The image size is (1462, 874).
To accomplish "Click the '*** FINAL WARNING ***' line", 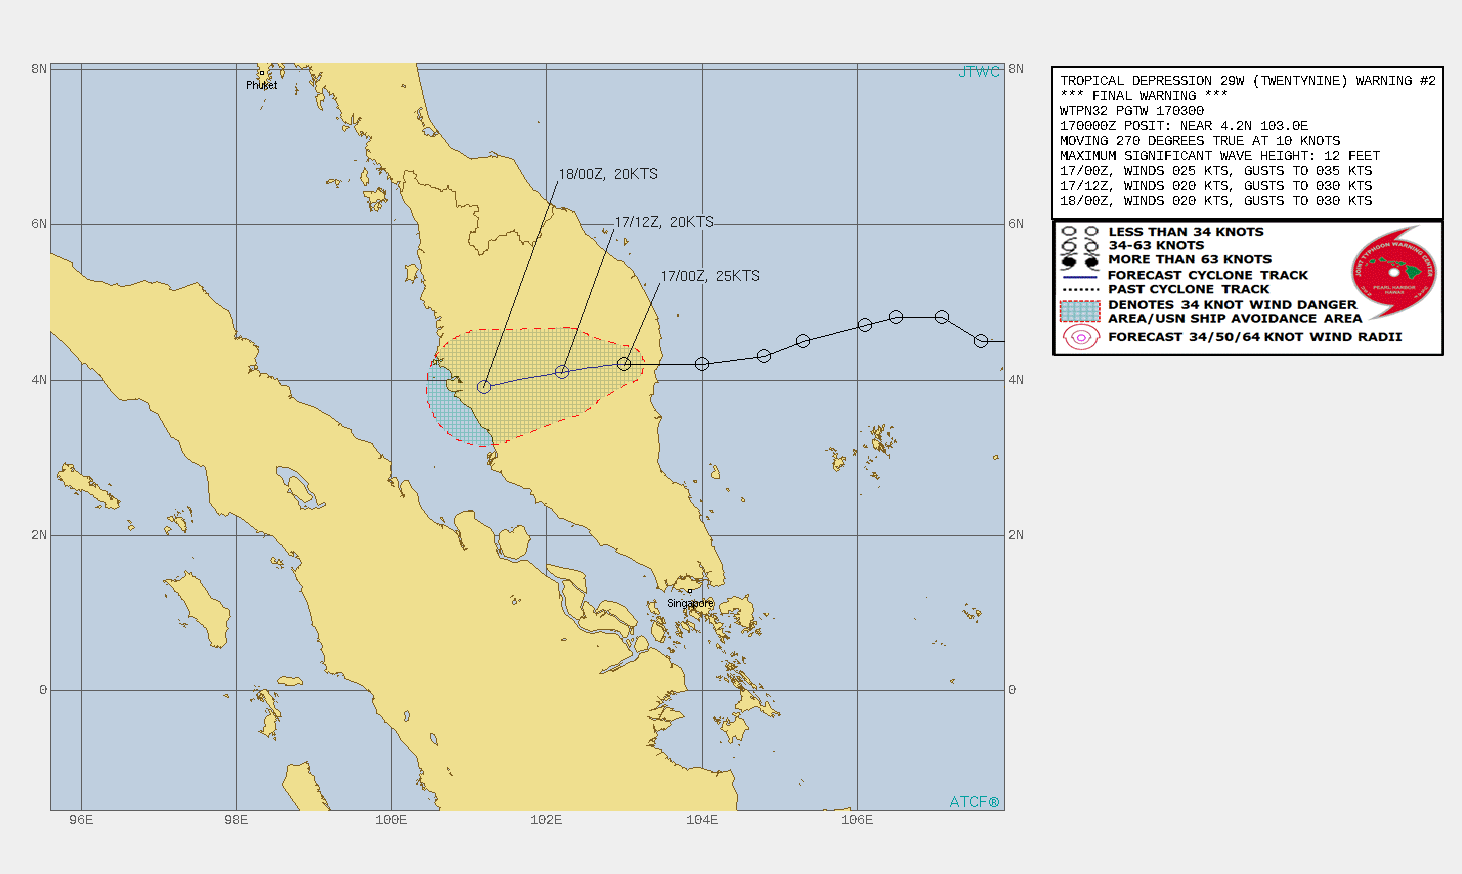I will pos(1144,96).
